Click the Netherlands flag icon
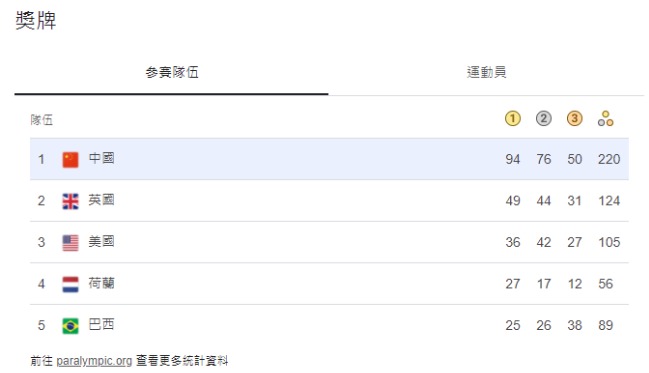This screenshot has height=373, width=649. [x=70, y=284]
